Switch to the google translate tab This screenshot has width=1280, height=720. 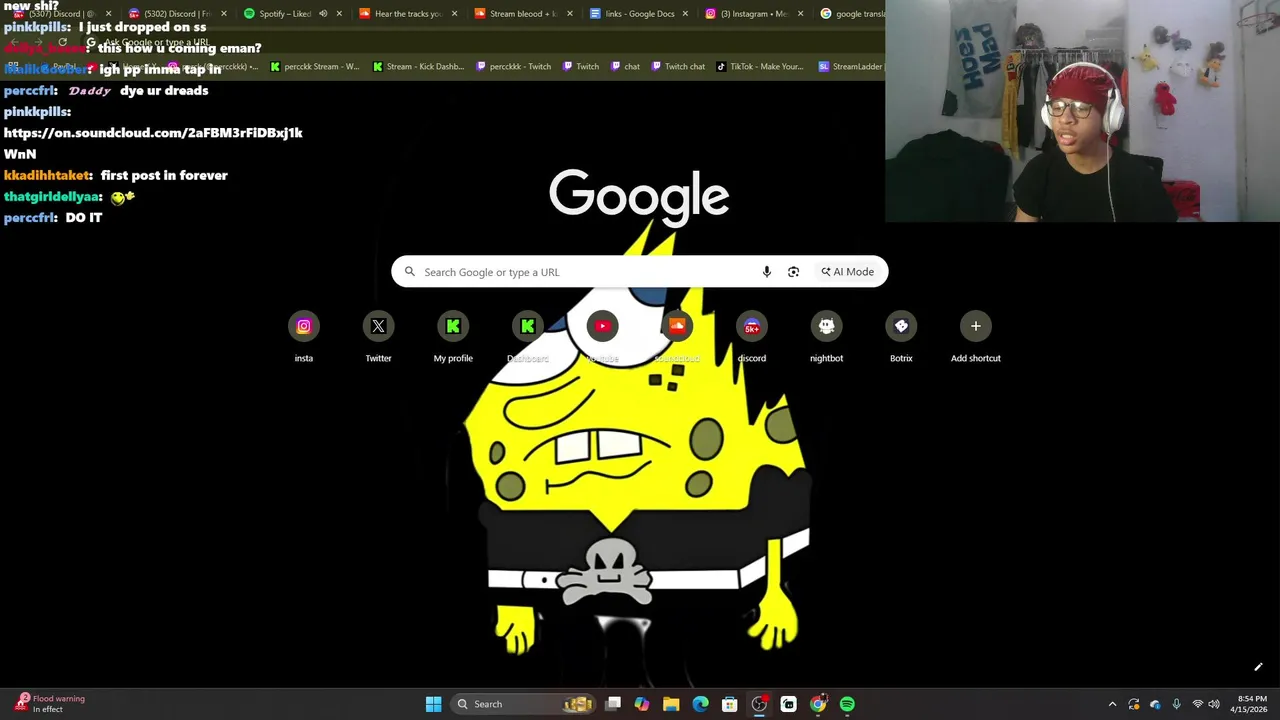point(851,14)
